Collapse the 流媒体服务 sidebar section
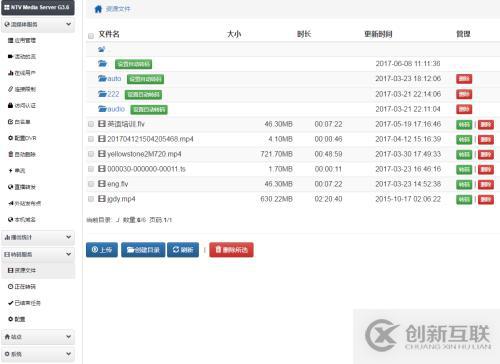500x364 pixels. [x=38, y=24]
